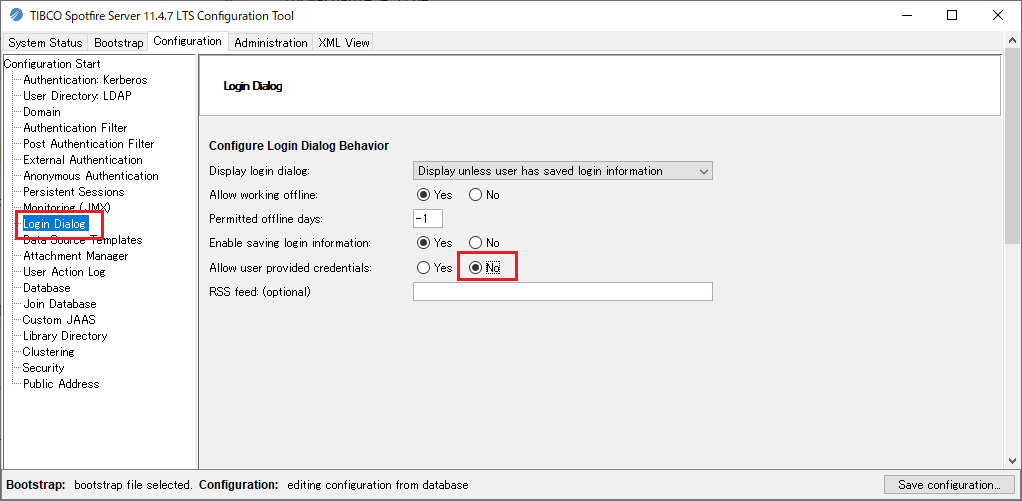Maximize the Configuration Tool window
This screenshot has height=501, width=1022.
(952, 16)
